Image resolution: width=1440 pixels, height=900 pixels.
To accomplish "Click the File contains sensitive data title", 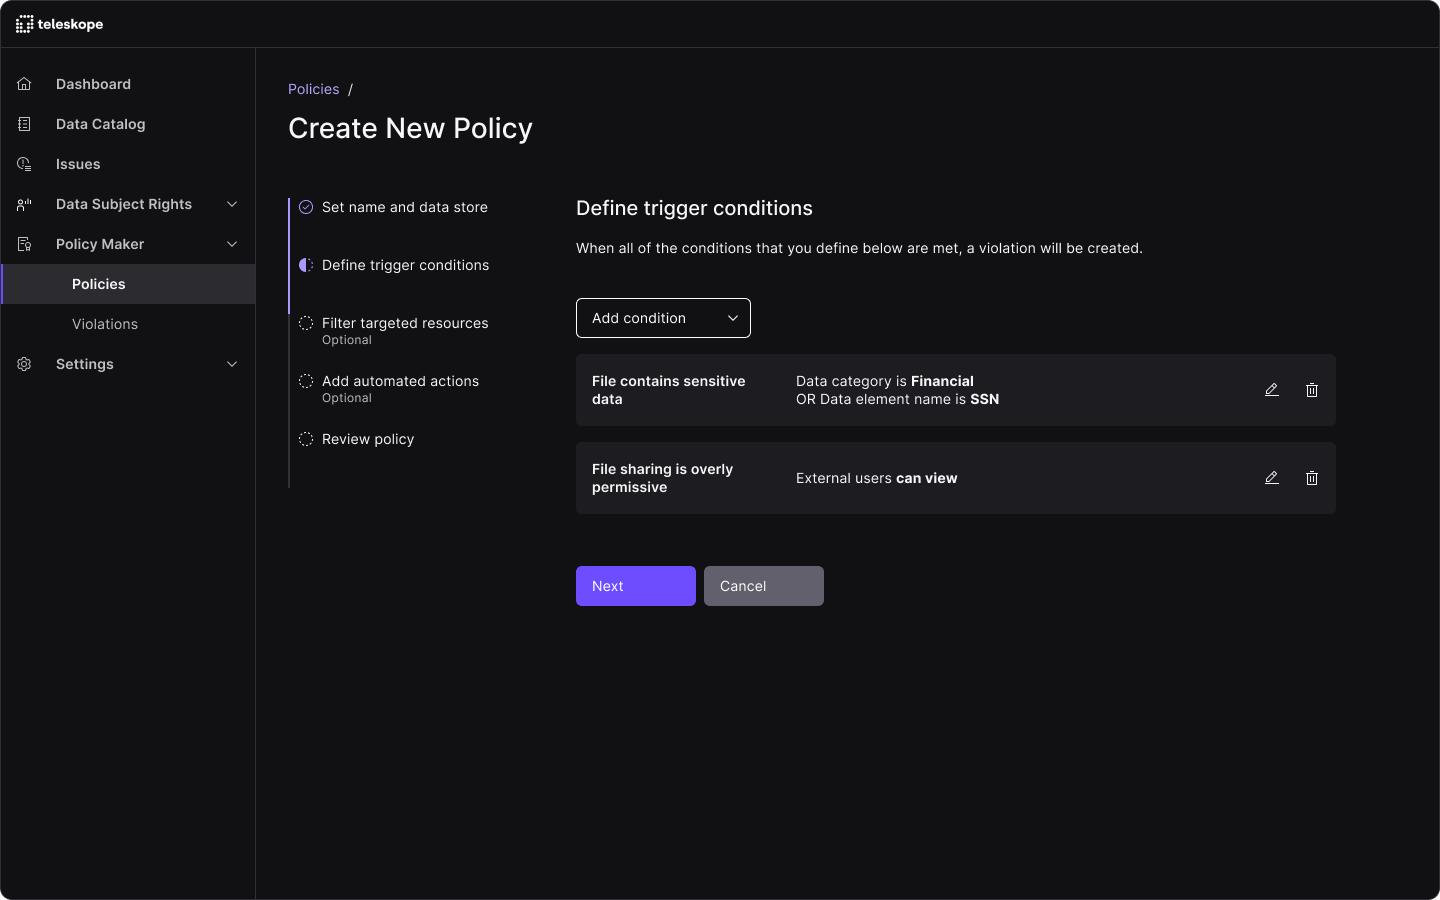I will pos(669,390).
